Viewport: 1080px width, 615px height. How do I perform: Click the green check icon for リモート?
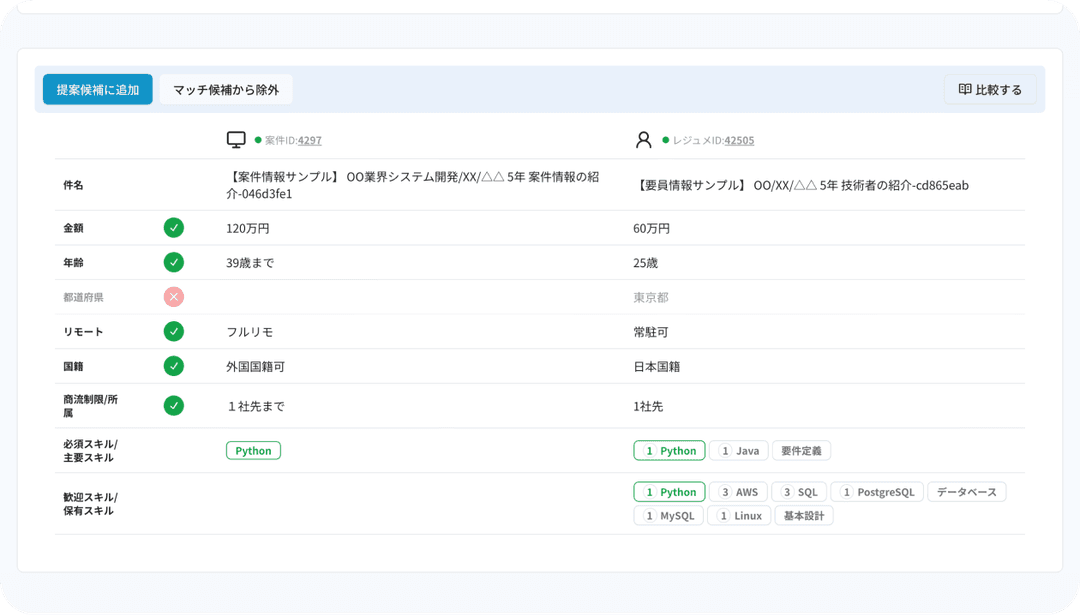174,331
